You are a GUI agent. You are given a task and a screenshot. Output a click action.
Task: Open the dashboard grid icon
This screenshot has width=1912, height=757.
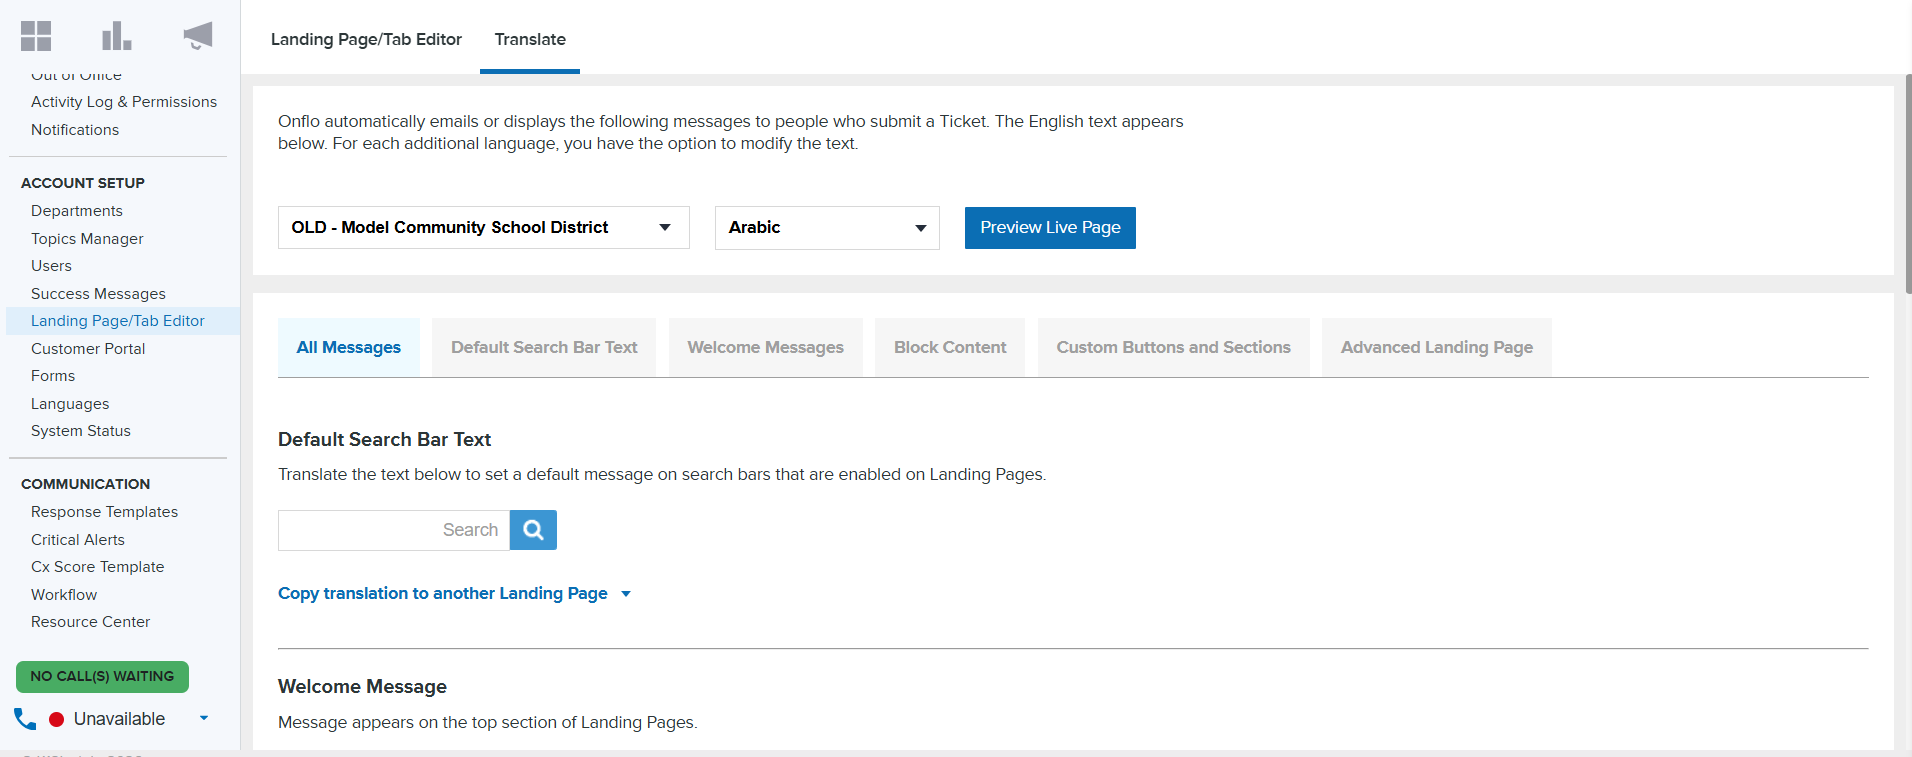click(36, 36)
